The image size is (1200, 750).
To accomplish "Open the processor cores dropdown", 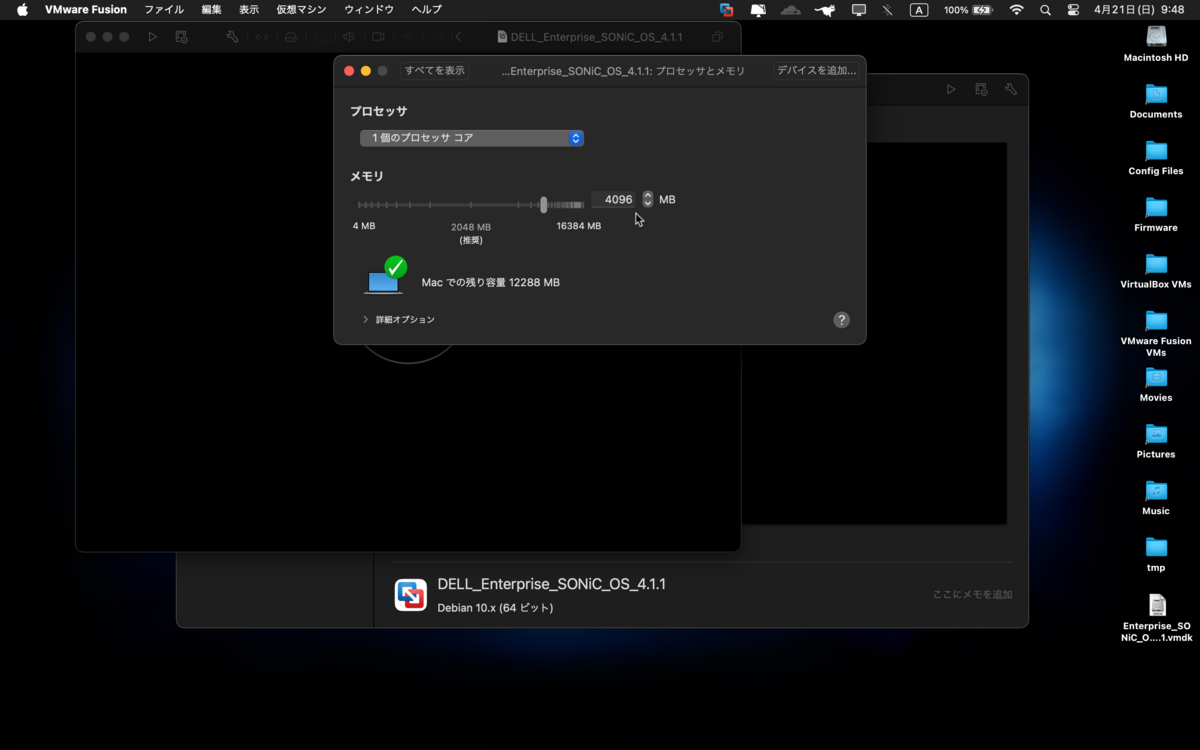I will (472, 139).
